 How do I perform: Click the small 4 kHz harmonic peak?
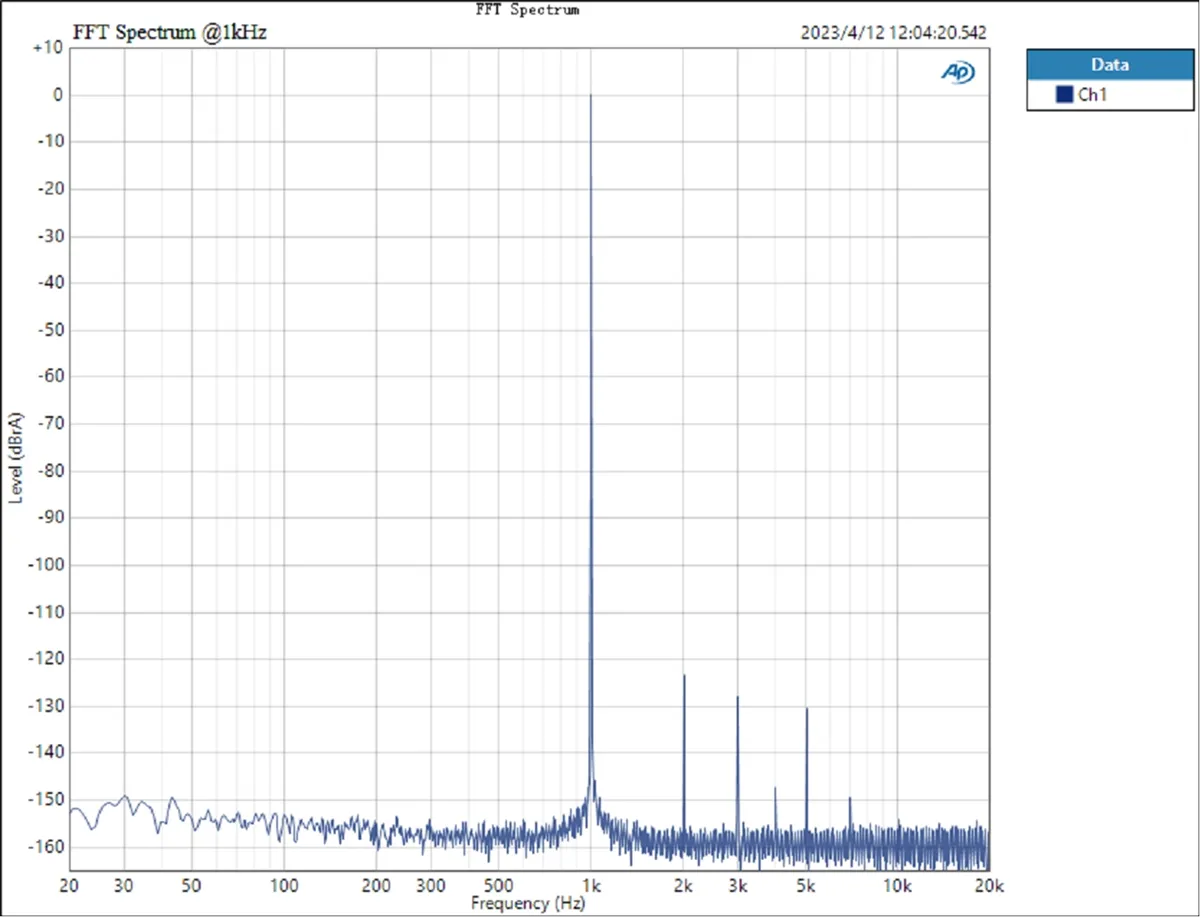coord(775,789)
